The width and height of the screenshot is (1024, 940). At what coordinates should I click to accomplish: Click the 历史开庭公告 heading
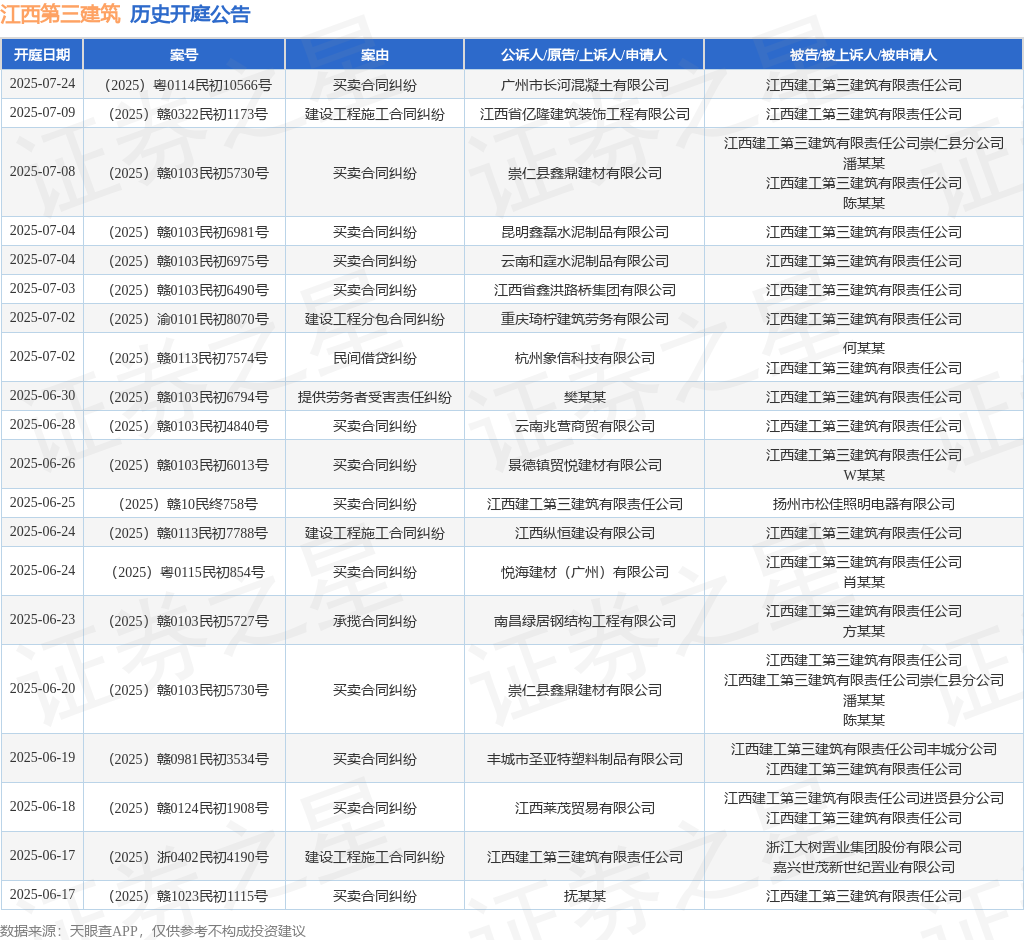click(190, 14)
